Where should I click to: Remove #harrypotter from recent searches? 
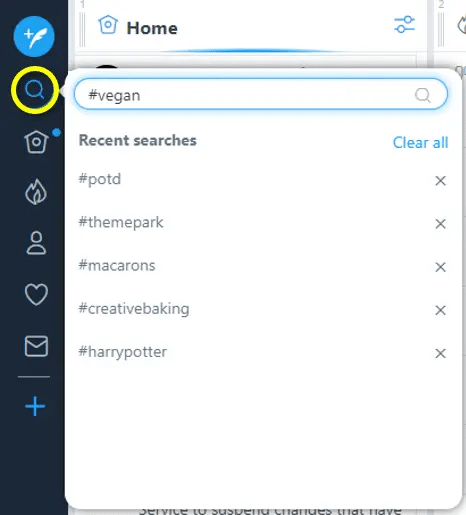(x=440, y=353)
